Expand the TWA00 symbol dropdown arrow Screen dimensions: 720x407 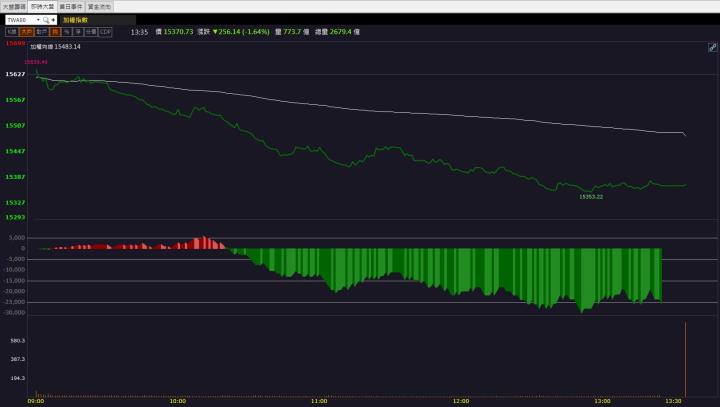(38, 20)
